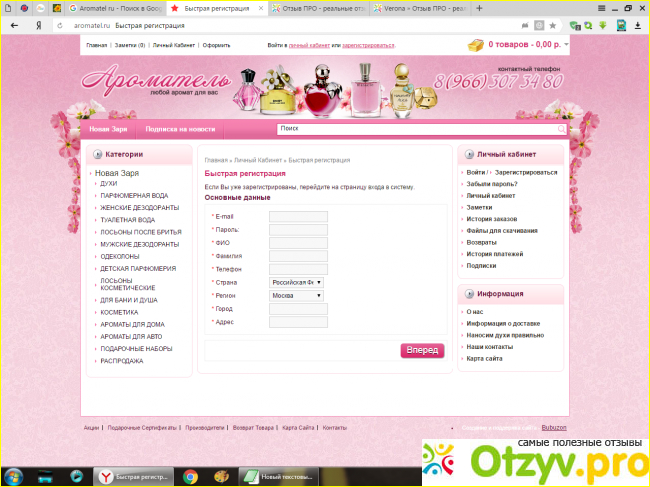Click the search magnifier icon

(x=562, y=129)
